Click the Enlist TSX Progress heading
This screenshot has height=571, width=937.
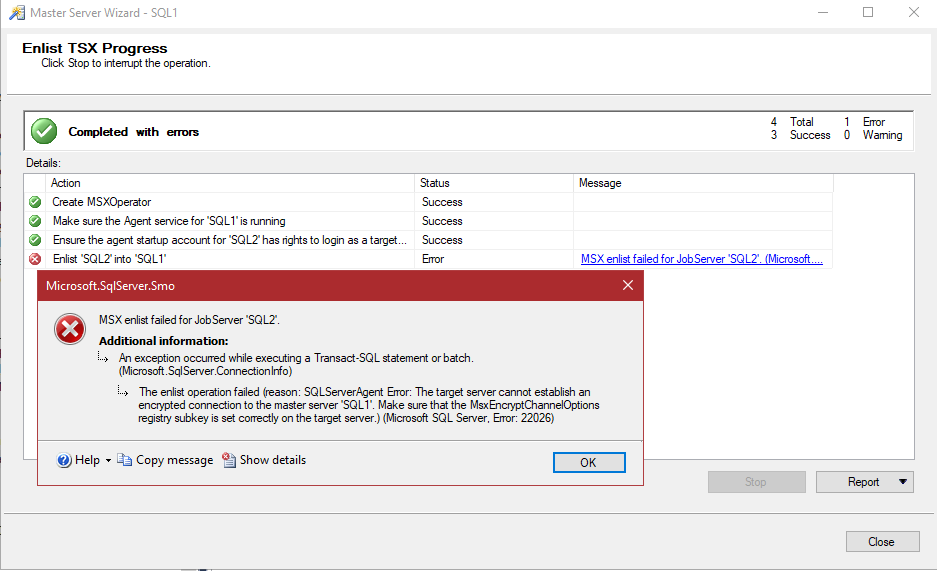pos(94,48)
